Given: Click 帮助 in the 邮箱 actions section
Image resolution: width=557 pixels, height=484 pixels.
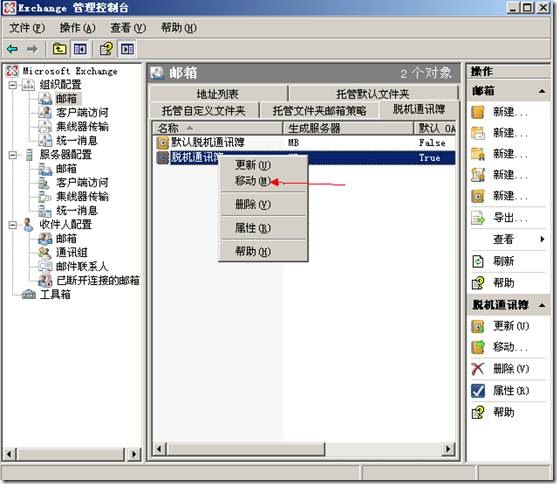Looking at the screenshot, I should 493,283.
